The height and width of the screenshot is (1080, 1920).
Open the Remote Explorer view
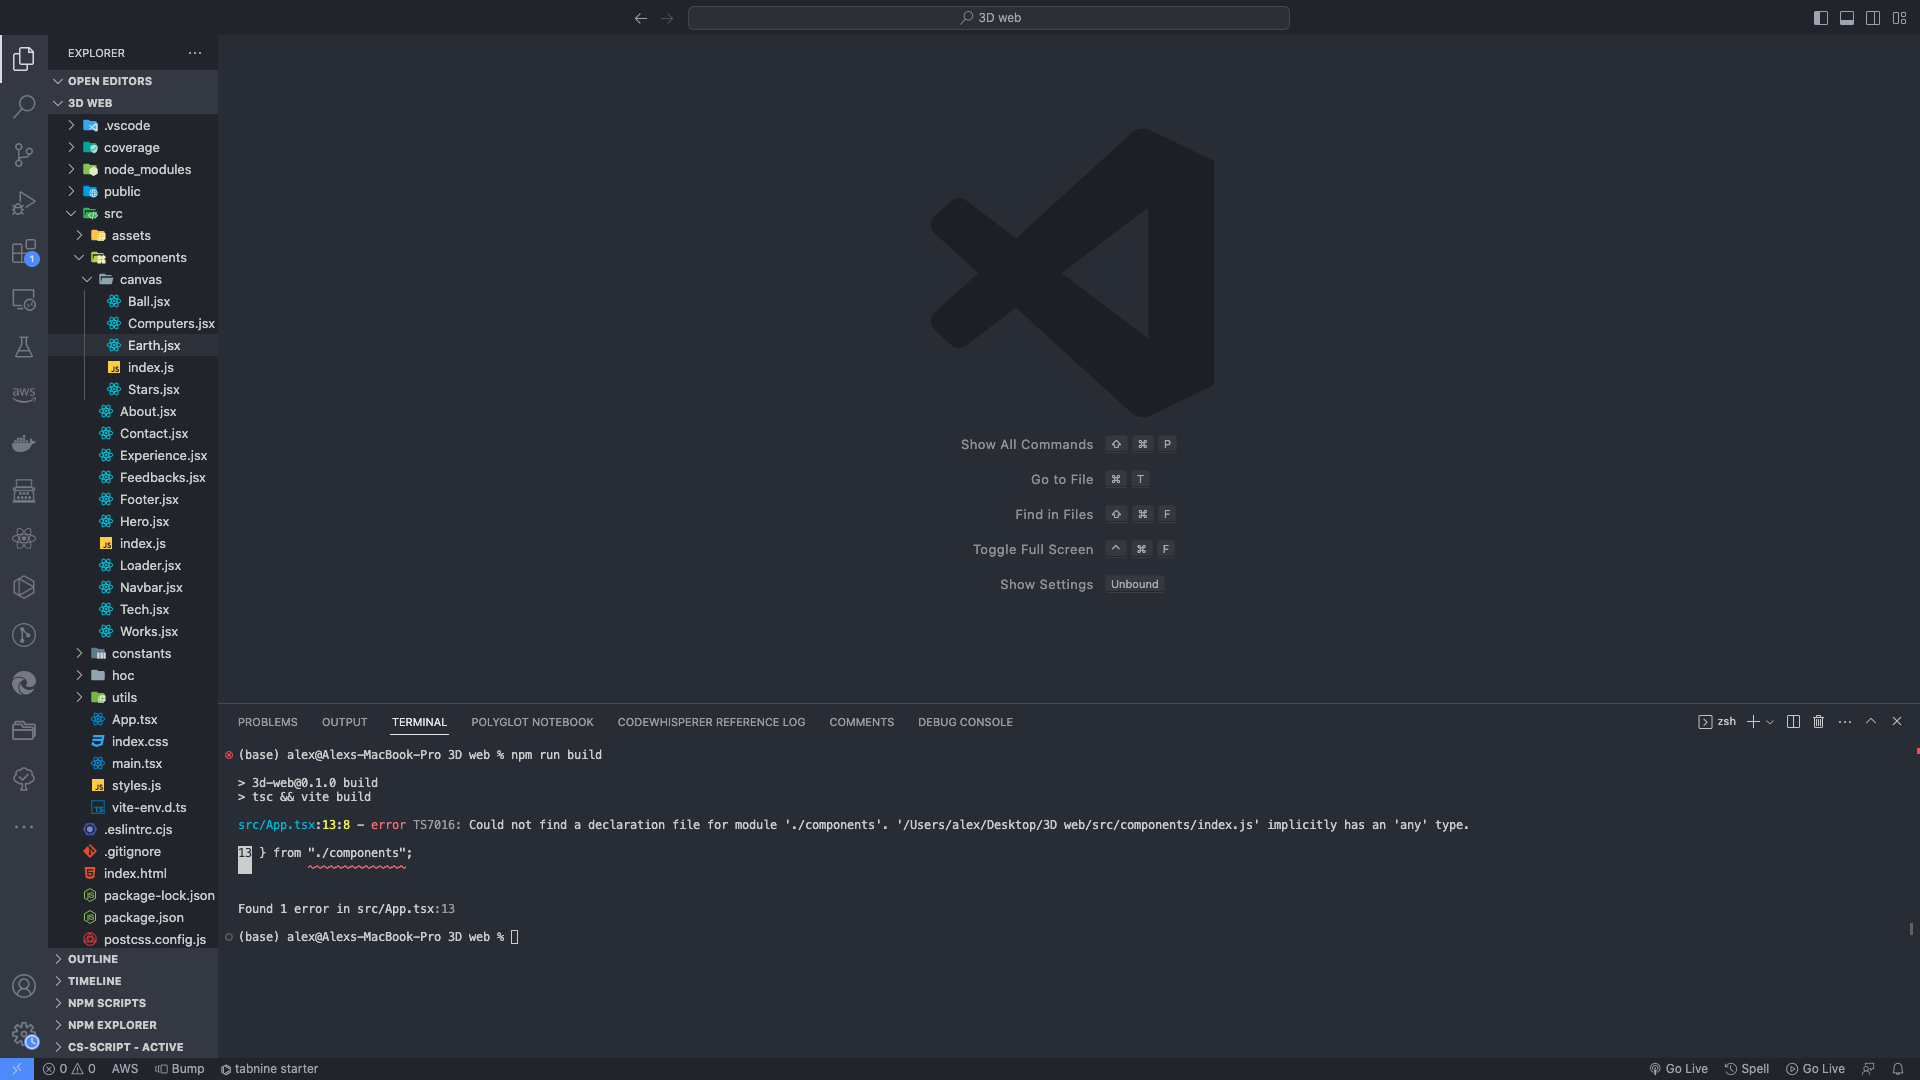point(24,299)
